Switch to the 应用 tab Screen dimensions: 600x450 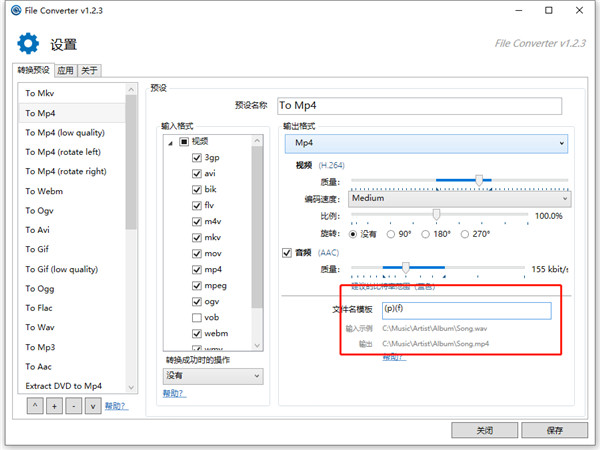[x=65, y=70]
